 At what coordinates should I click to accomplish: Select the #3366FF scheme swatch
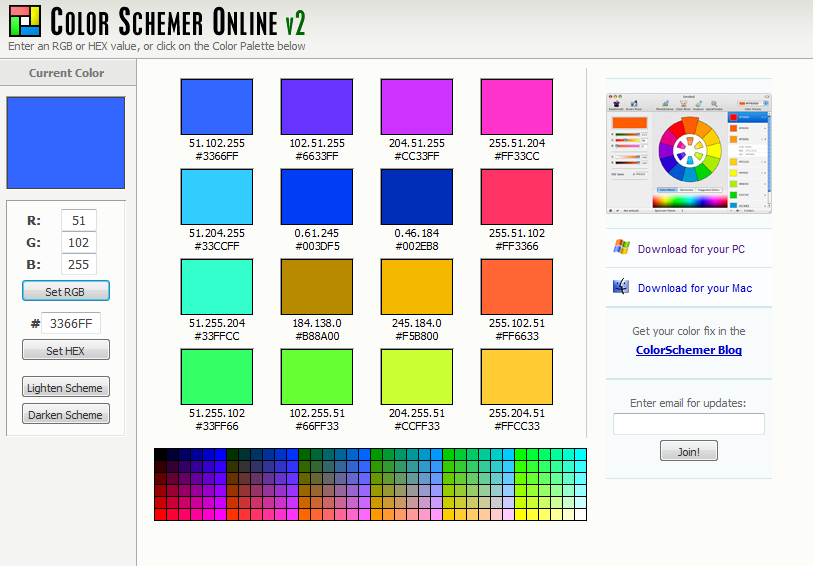[x=217, y=107]
